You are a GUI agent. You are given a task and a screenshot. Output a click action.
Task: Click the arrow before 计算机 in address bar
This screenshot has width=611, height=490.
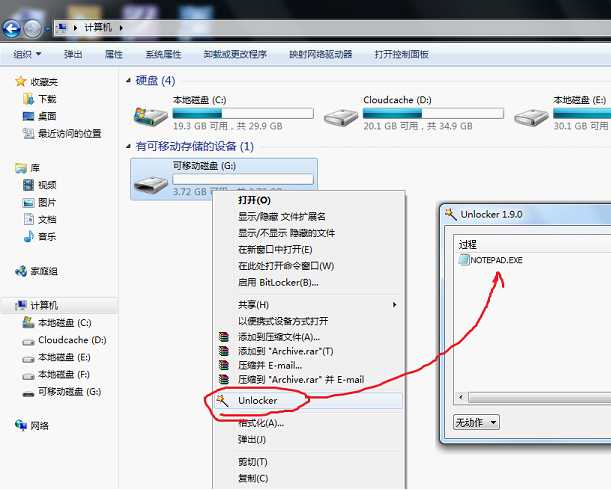[75, 28]
